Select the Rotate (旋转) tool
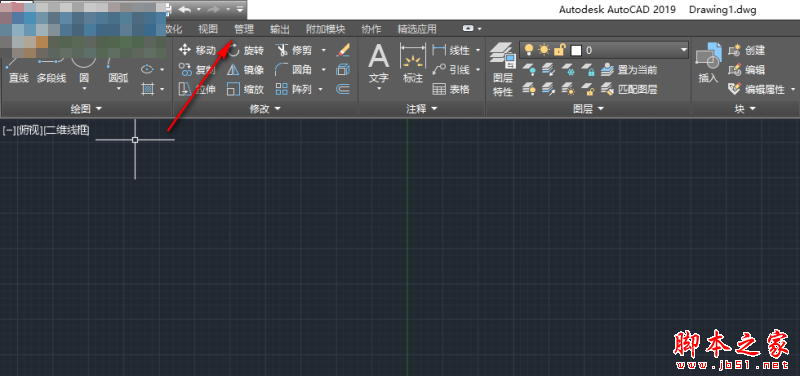Image resolution: width=800 pixels, height=376 pixels. (245, 50)
